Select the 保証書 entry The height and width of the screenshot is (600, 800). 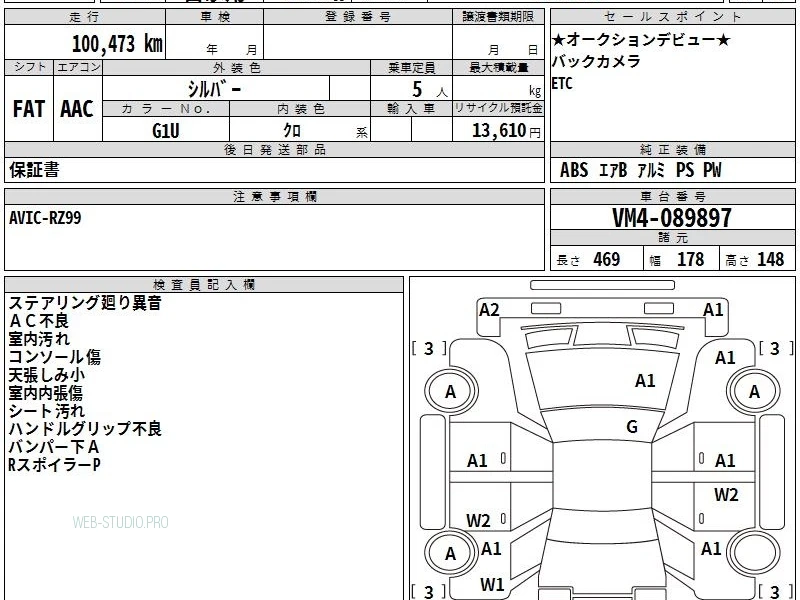(34, 170)
